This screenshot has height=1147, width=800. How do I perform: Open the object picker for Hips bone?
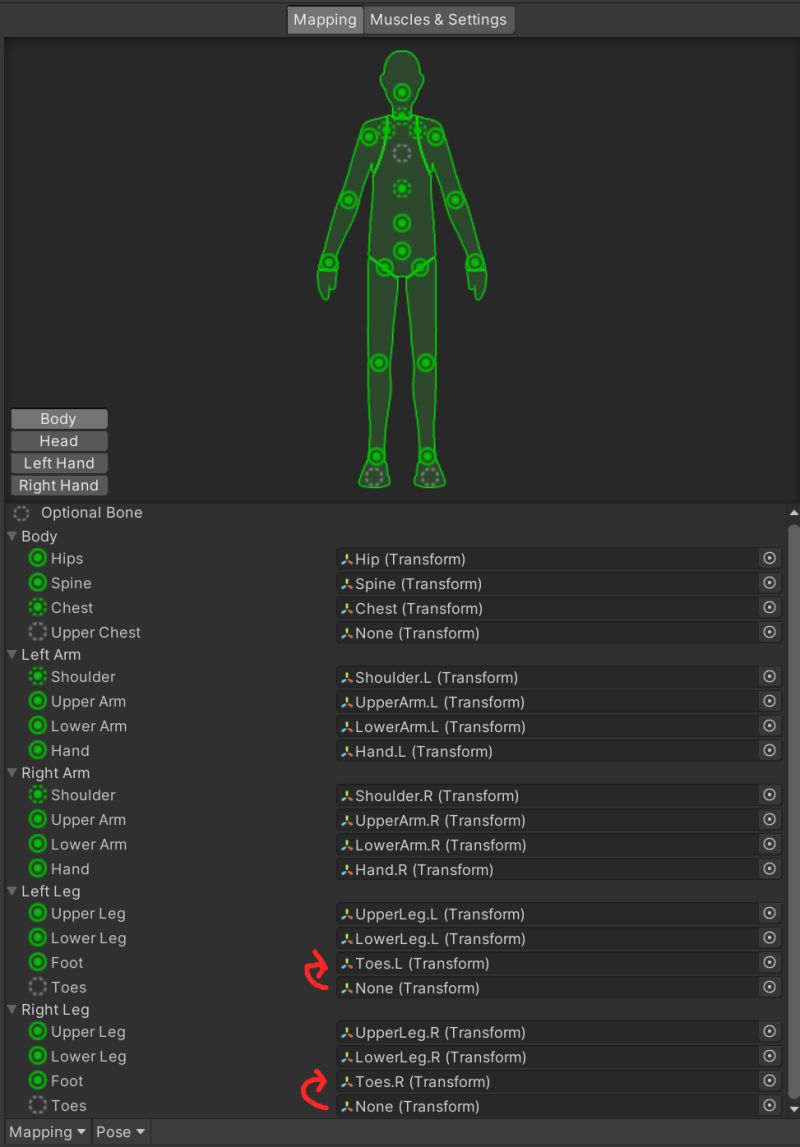(x=769, y=558)
